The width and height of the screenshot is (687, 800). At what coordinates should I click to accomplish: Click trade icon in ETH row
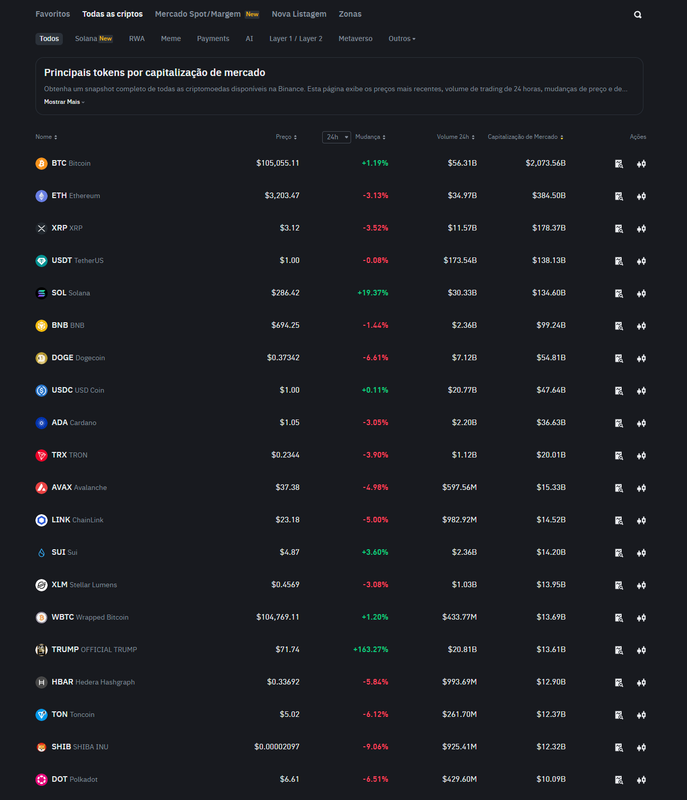pyautogui.click(x=642, y=196)
